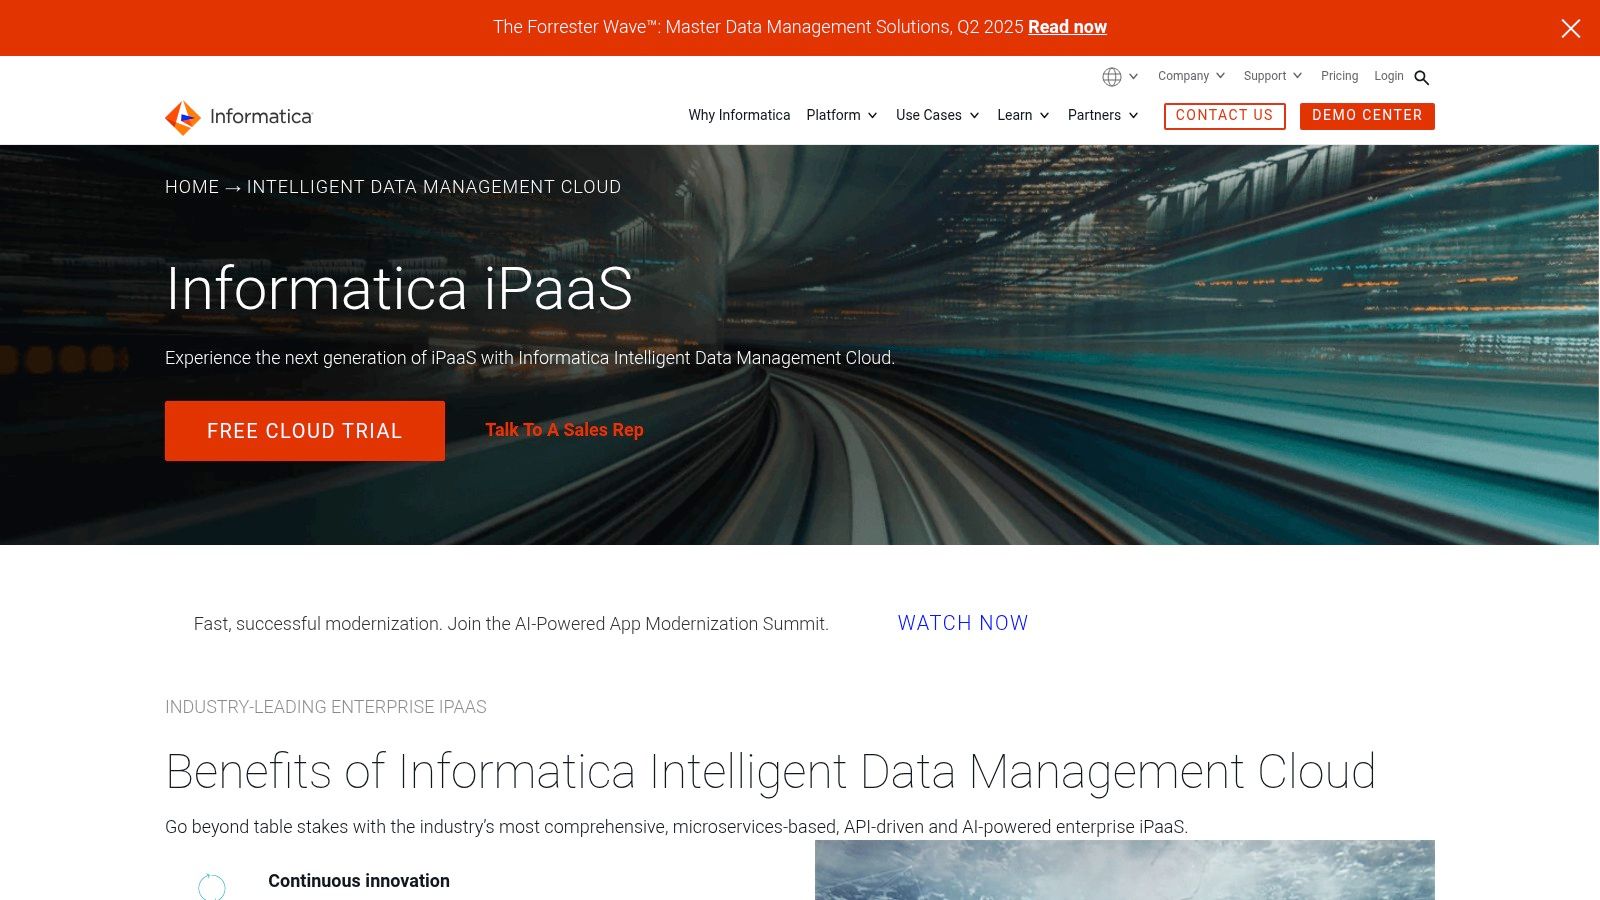Click the Informatica logo icon
This screenshot has height=900, width=1600.
183,117
